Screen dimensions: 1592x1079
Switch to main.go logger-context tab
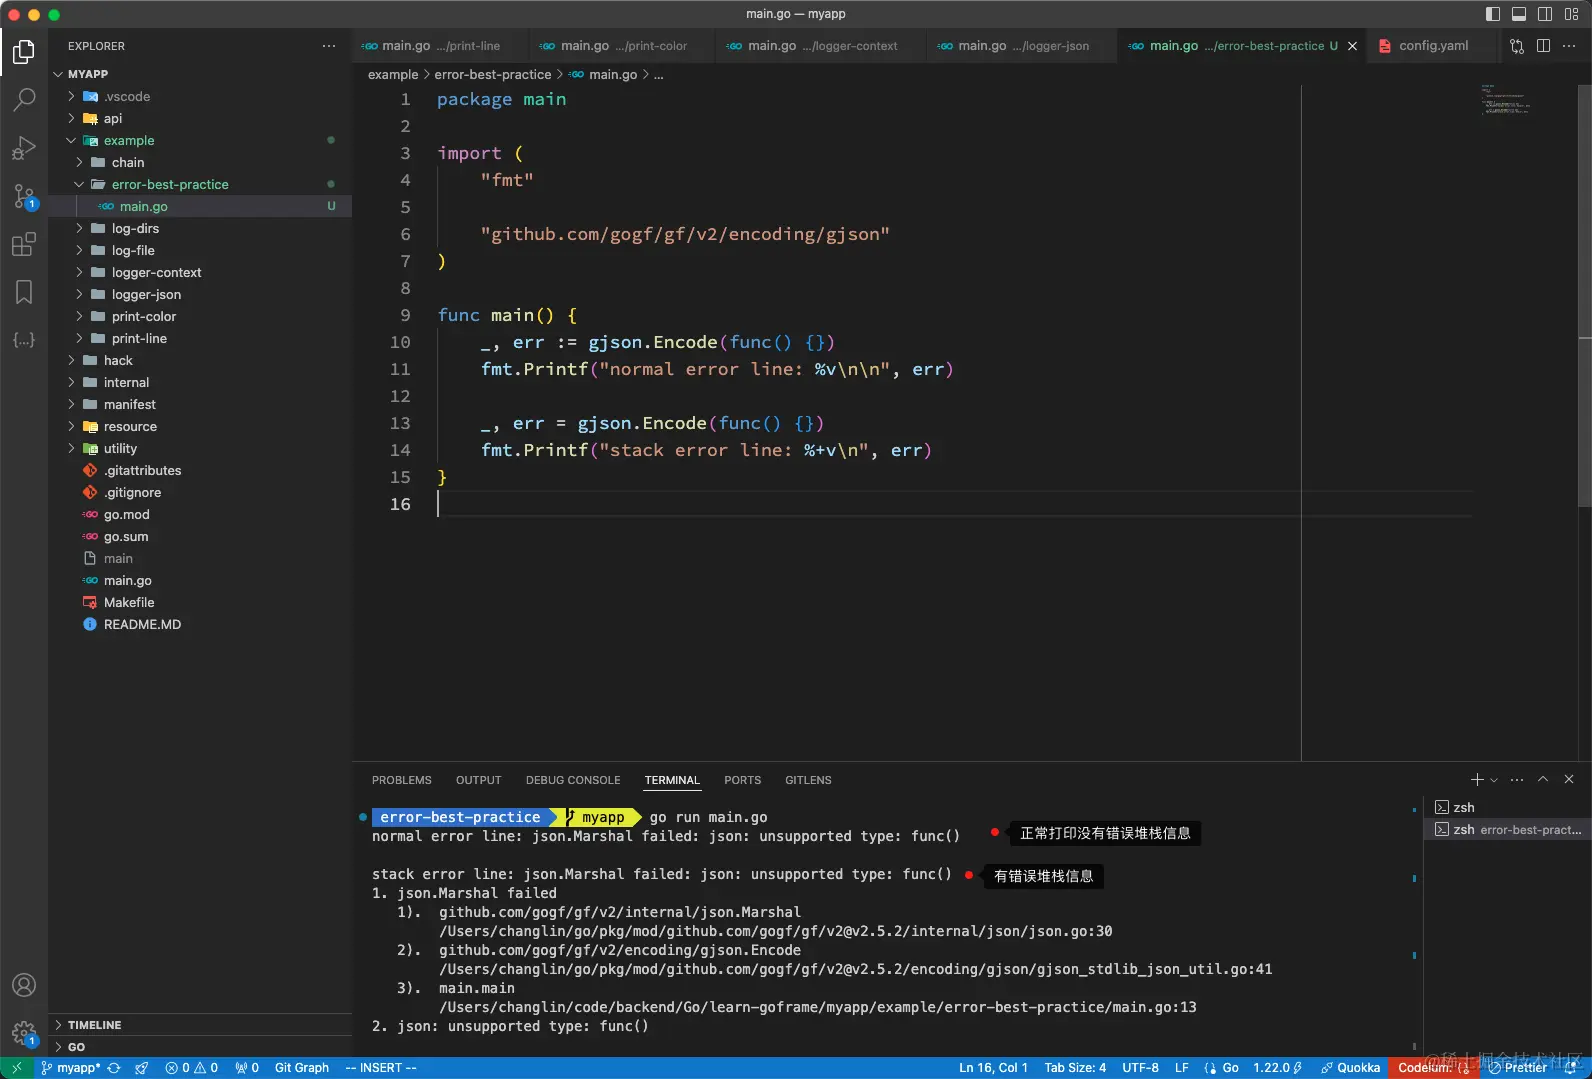point(822,46)
